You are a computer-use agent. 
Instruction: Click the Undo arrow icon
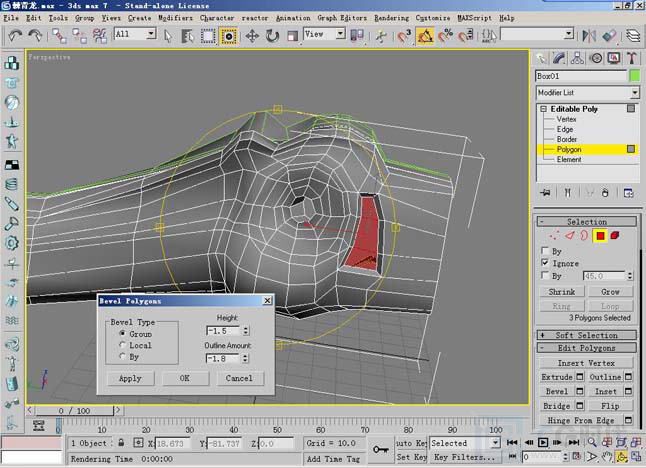(15, 36)
